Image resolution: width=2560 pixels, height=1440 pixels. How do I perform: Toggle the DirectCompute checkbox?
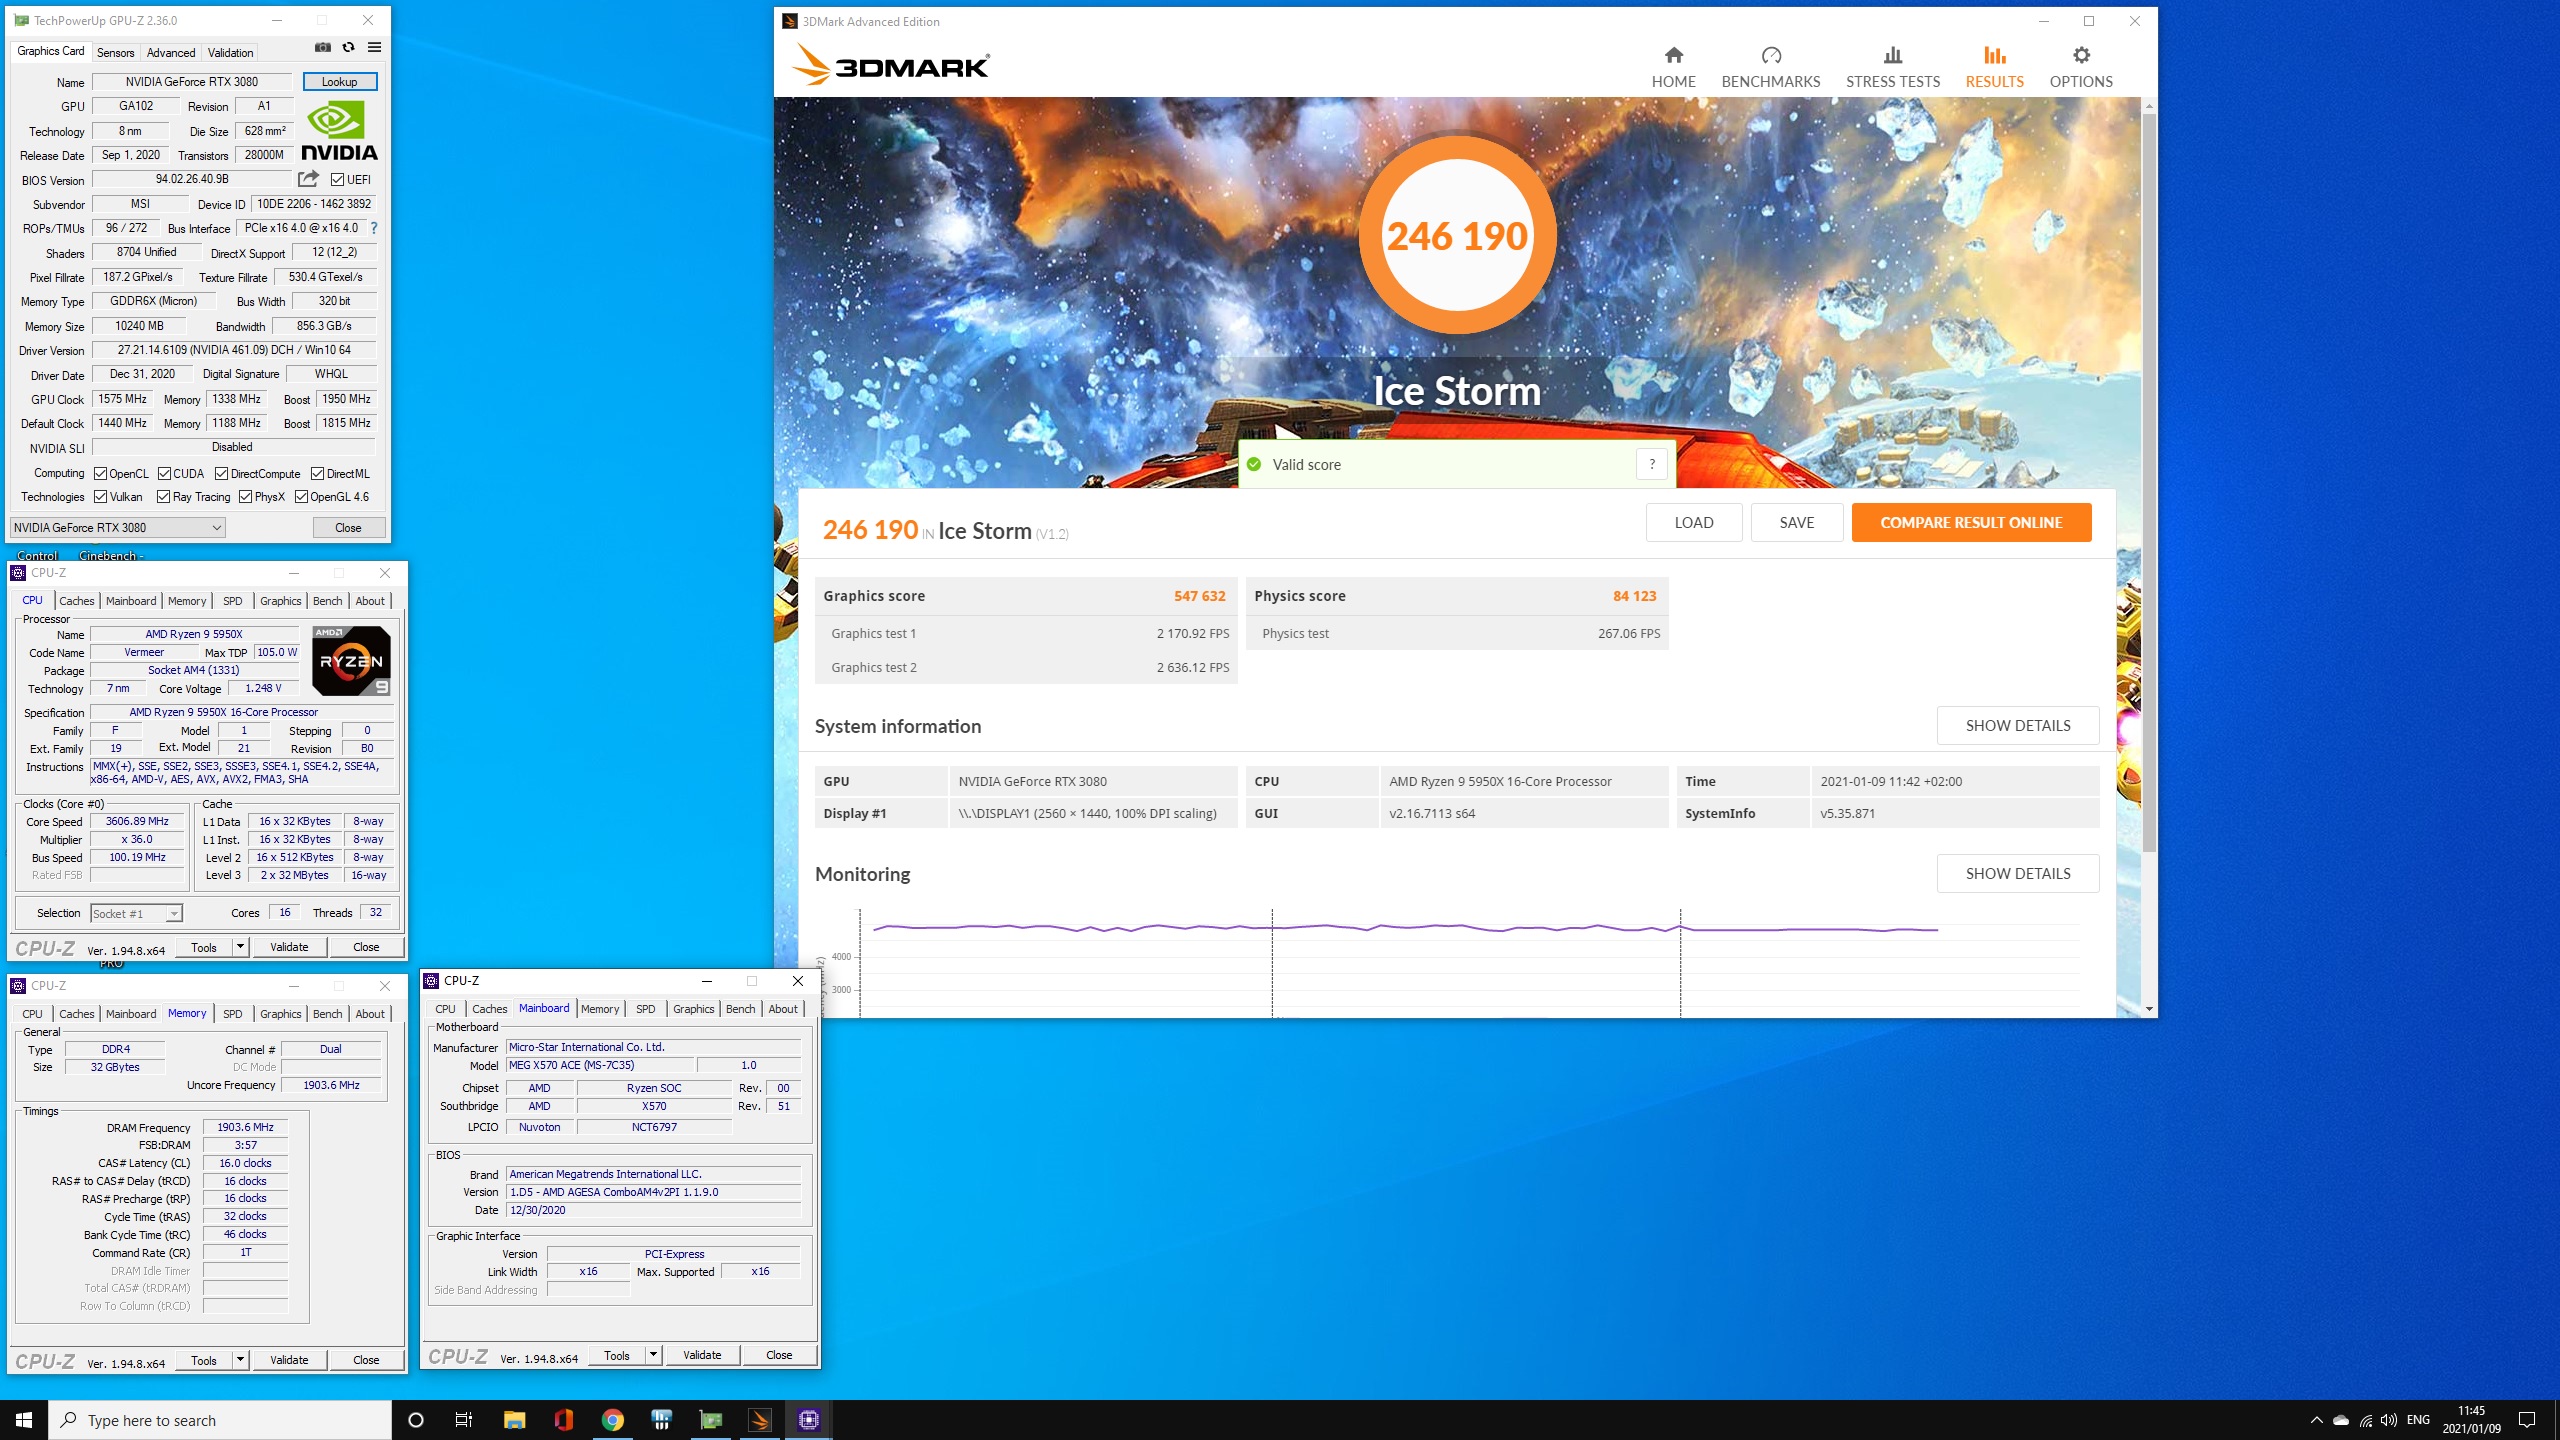click(222, 474)
